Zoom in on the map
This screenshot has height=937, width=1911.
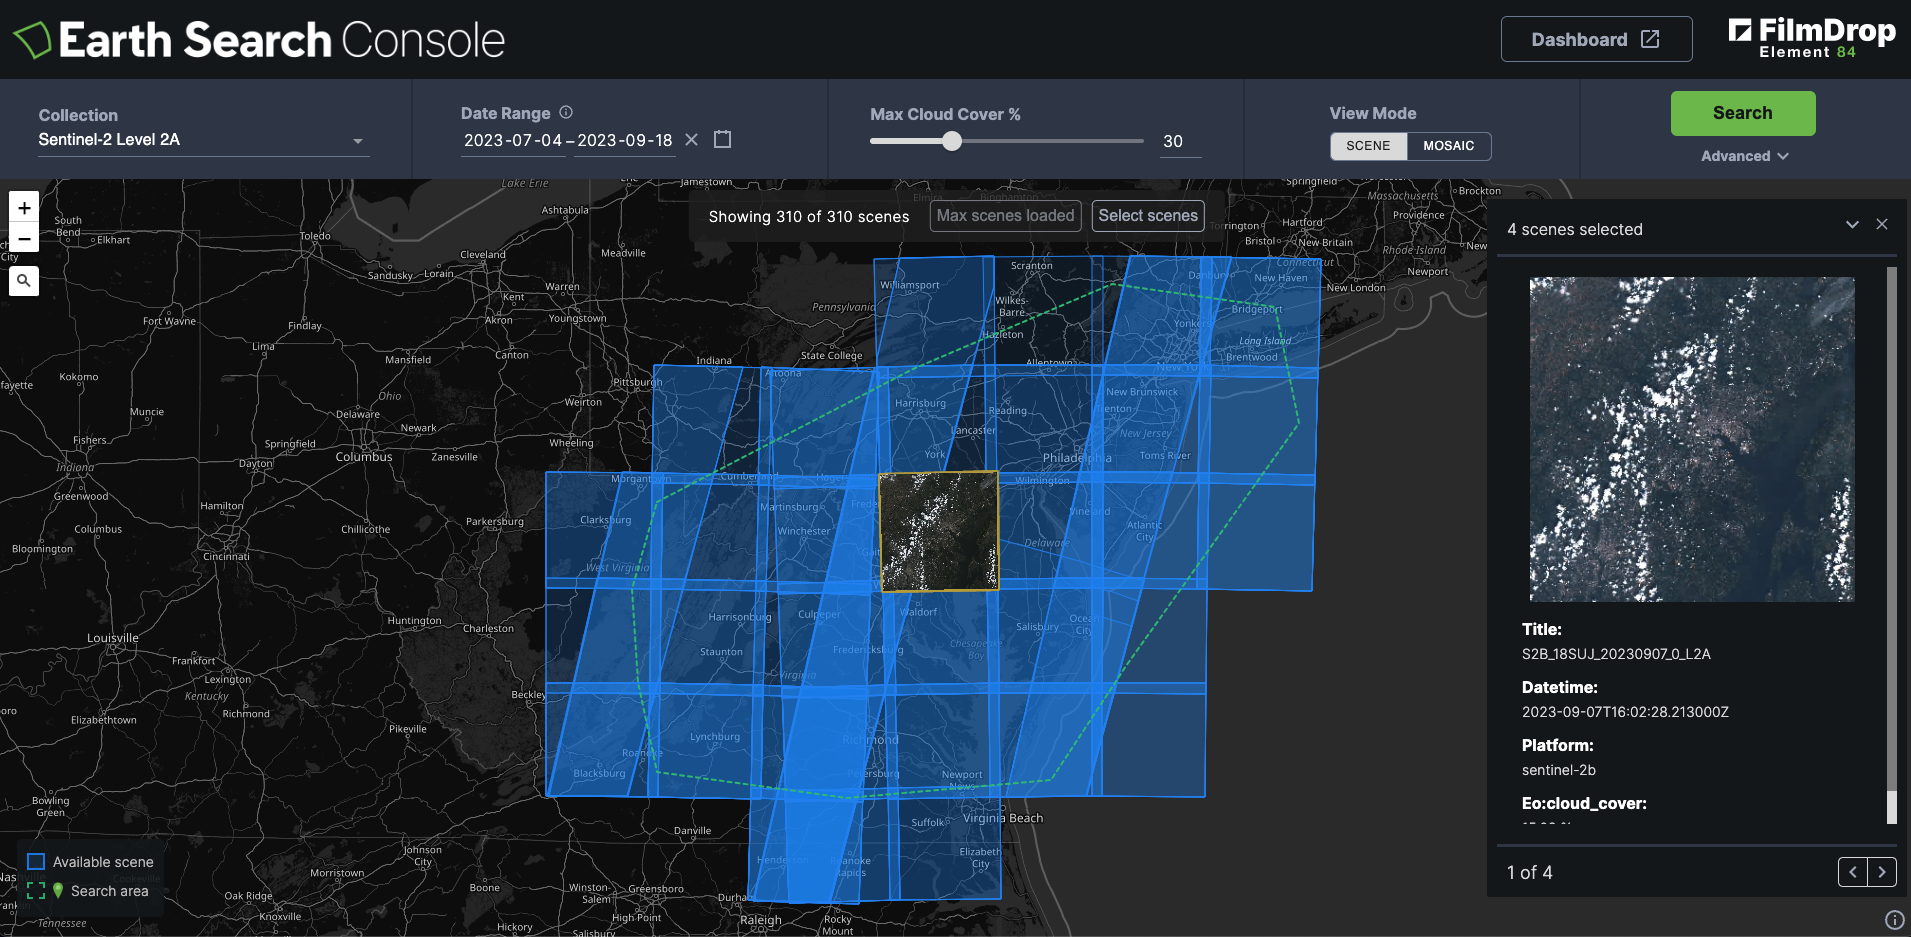pyautogui.click(x=24, y=208)
